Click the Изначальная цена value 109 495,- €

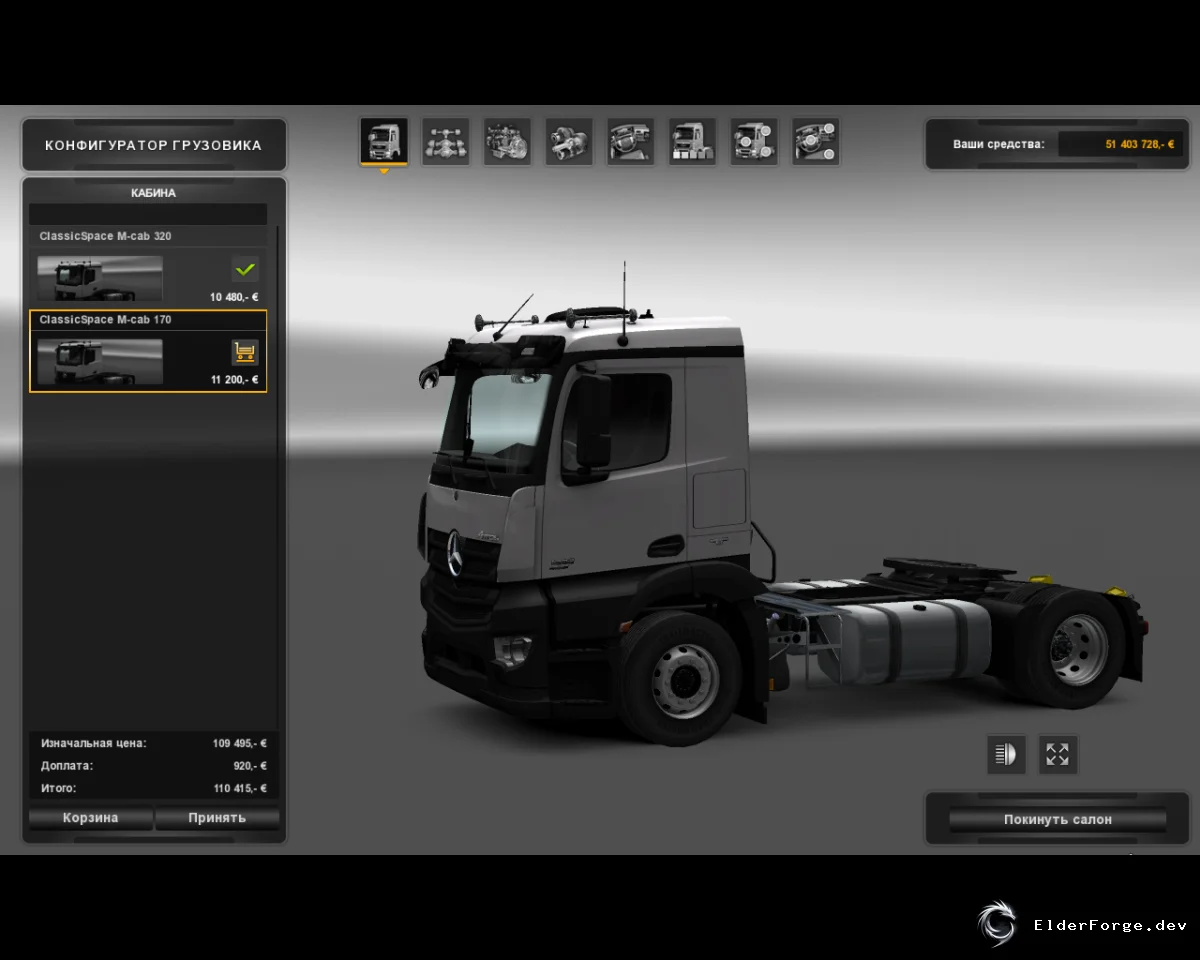240,744
